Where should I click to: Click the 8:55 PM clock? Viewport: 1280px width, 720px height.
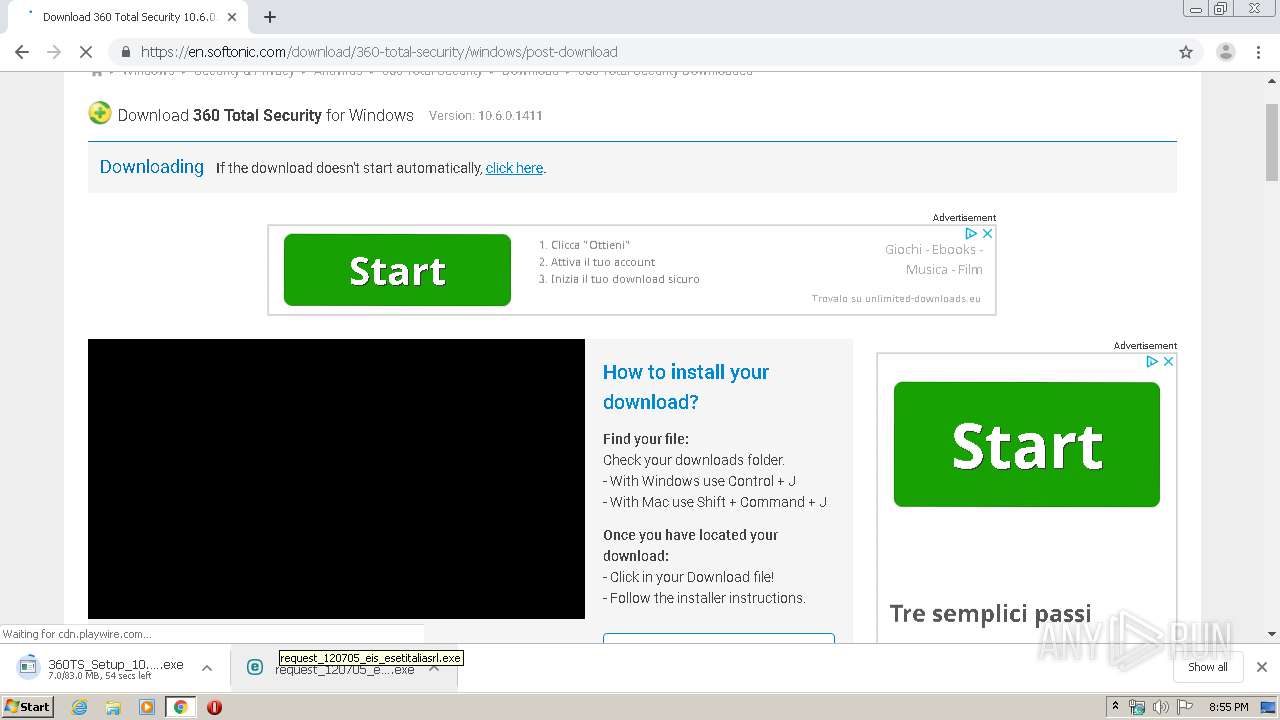(x=1228, y=707)
